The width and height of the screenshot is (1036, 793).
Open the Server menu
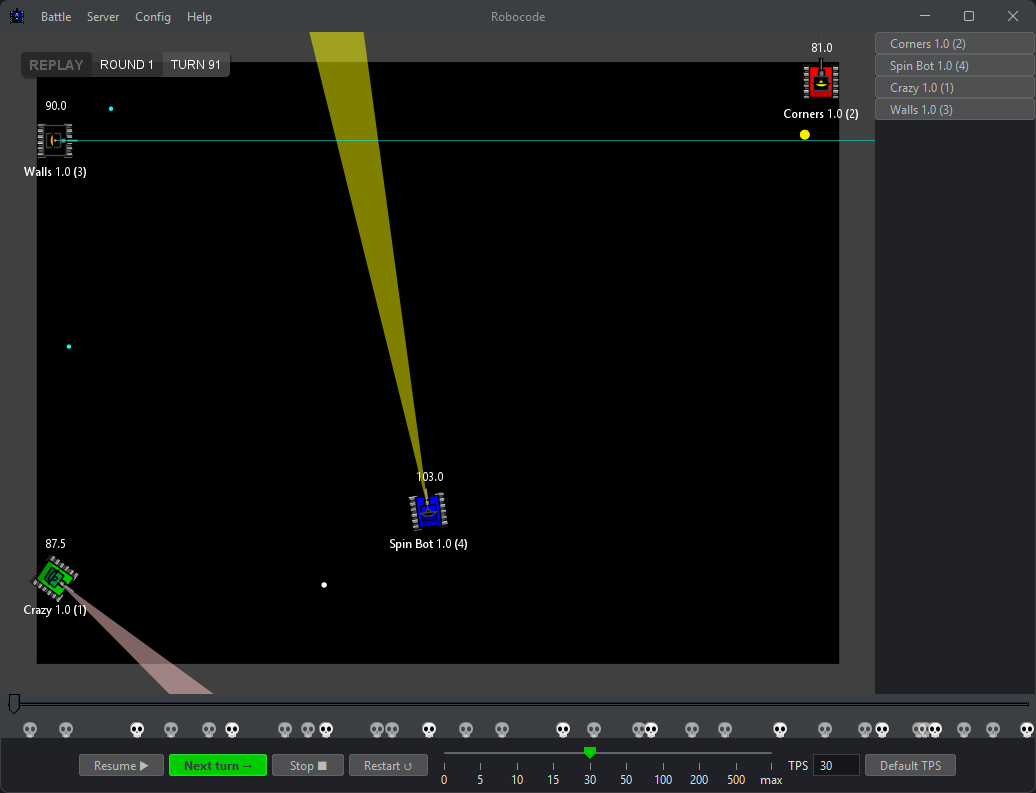102,17
